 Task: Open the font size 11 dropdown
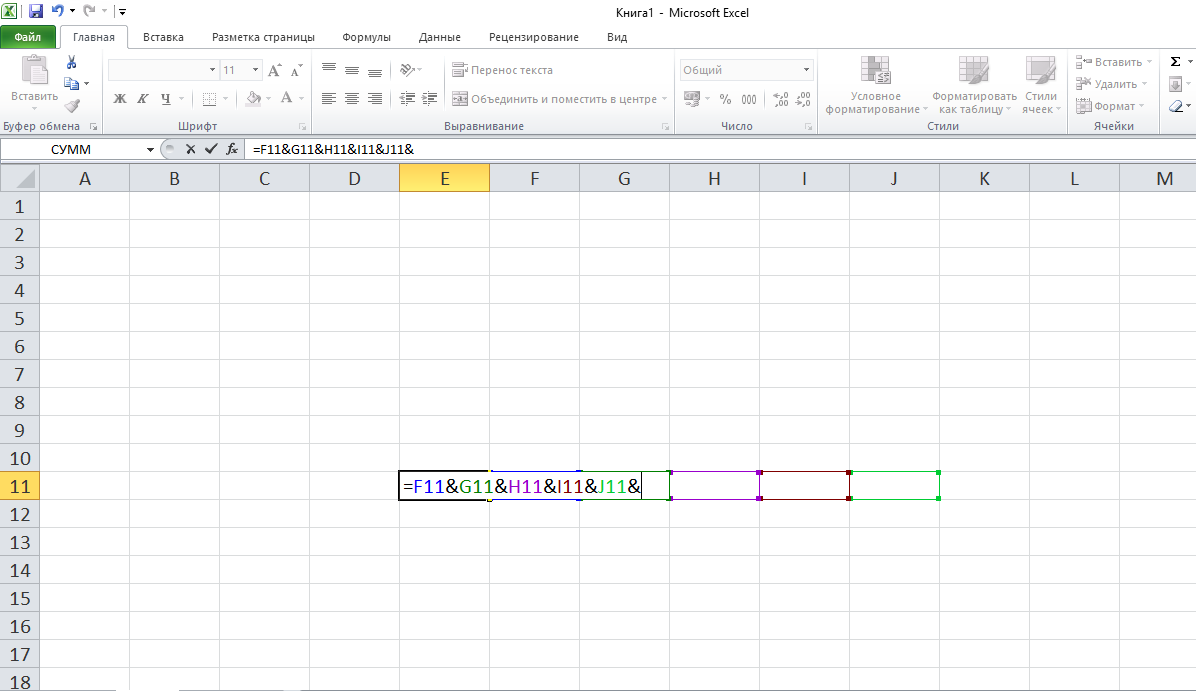pos(256,69)
